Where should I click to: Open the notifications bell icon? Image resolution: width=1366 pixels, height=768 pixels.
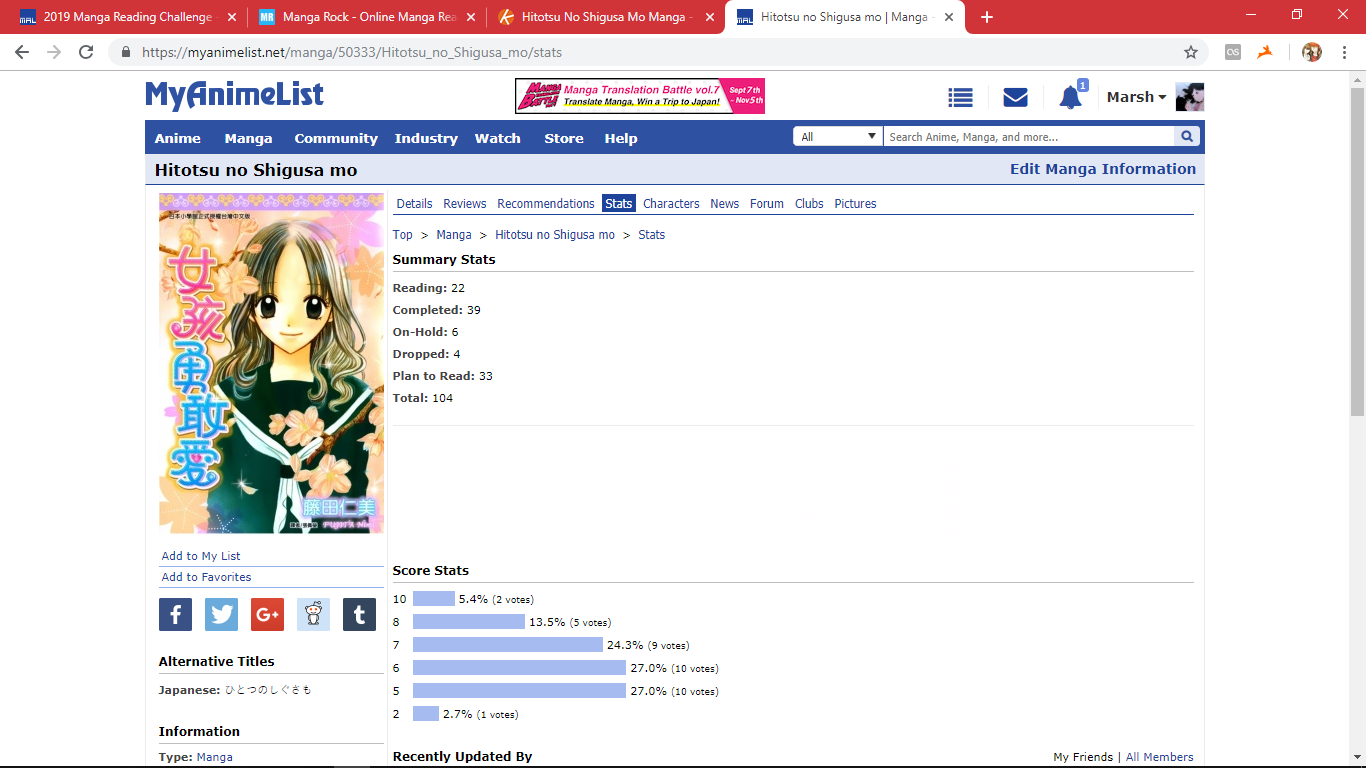[1070, 97]
